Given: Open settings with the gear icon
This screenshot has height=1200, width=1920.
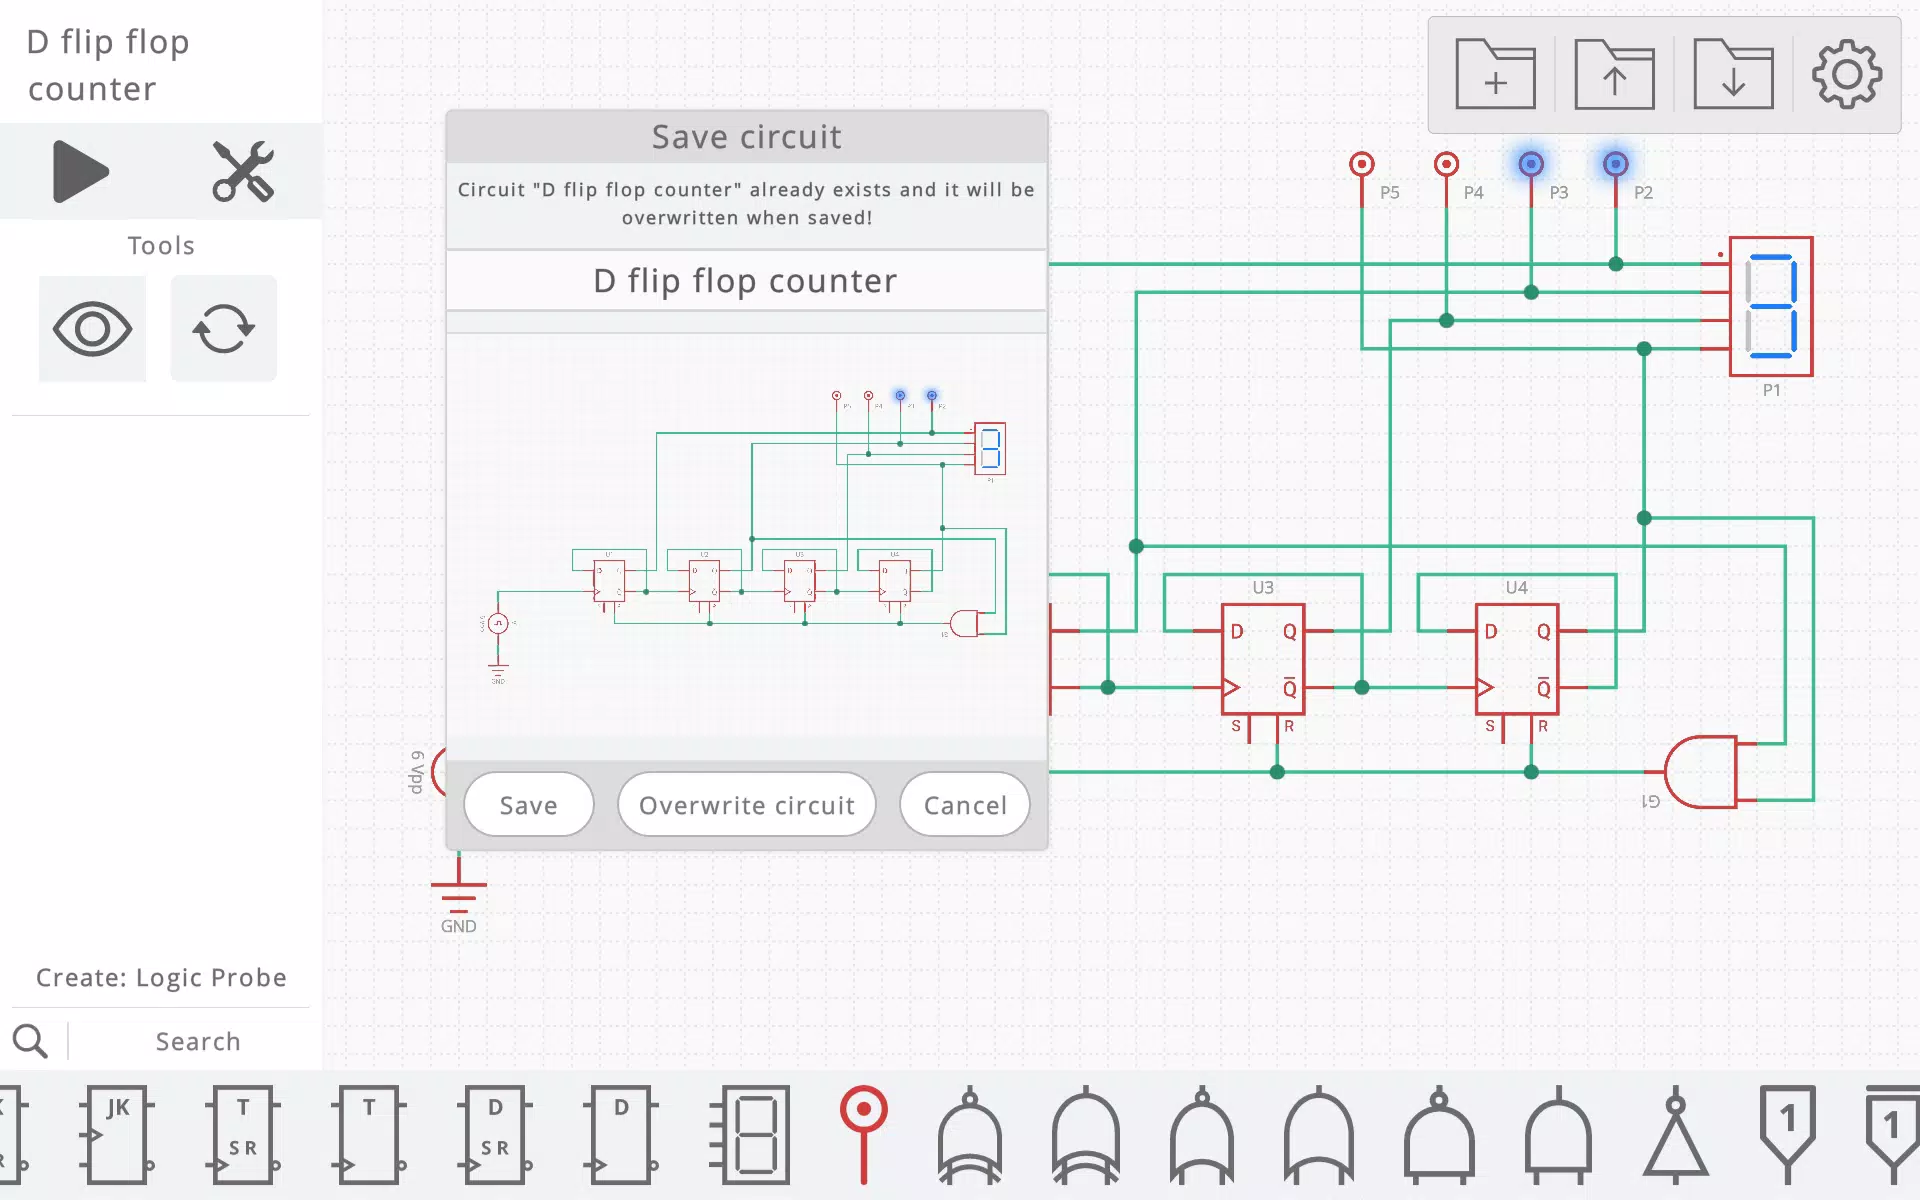Looking at the screenshot, I should [1847, 74].
